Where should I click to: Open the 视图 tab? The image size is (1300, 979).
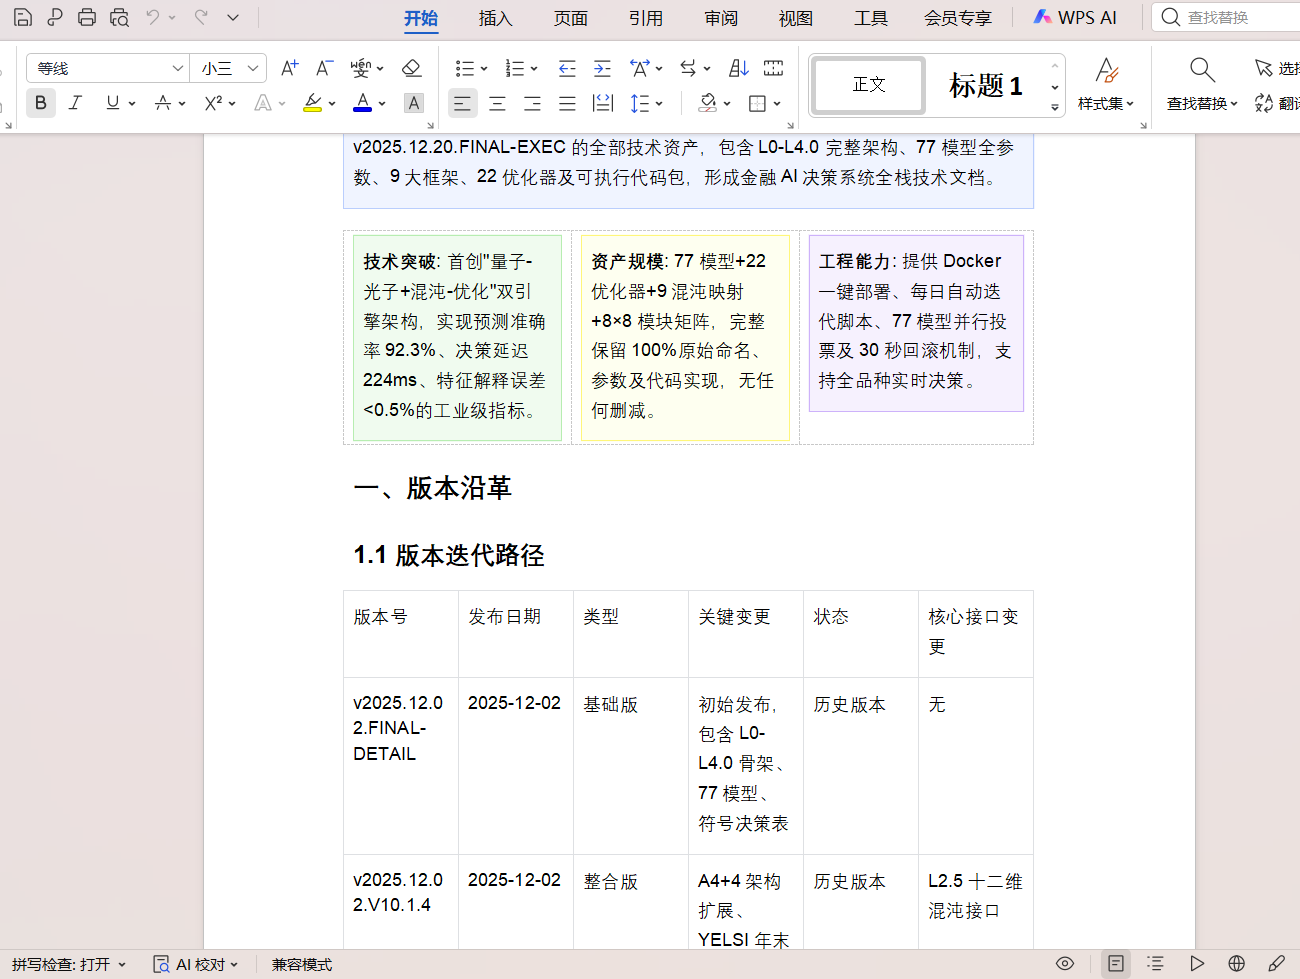click(796, 18)
